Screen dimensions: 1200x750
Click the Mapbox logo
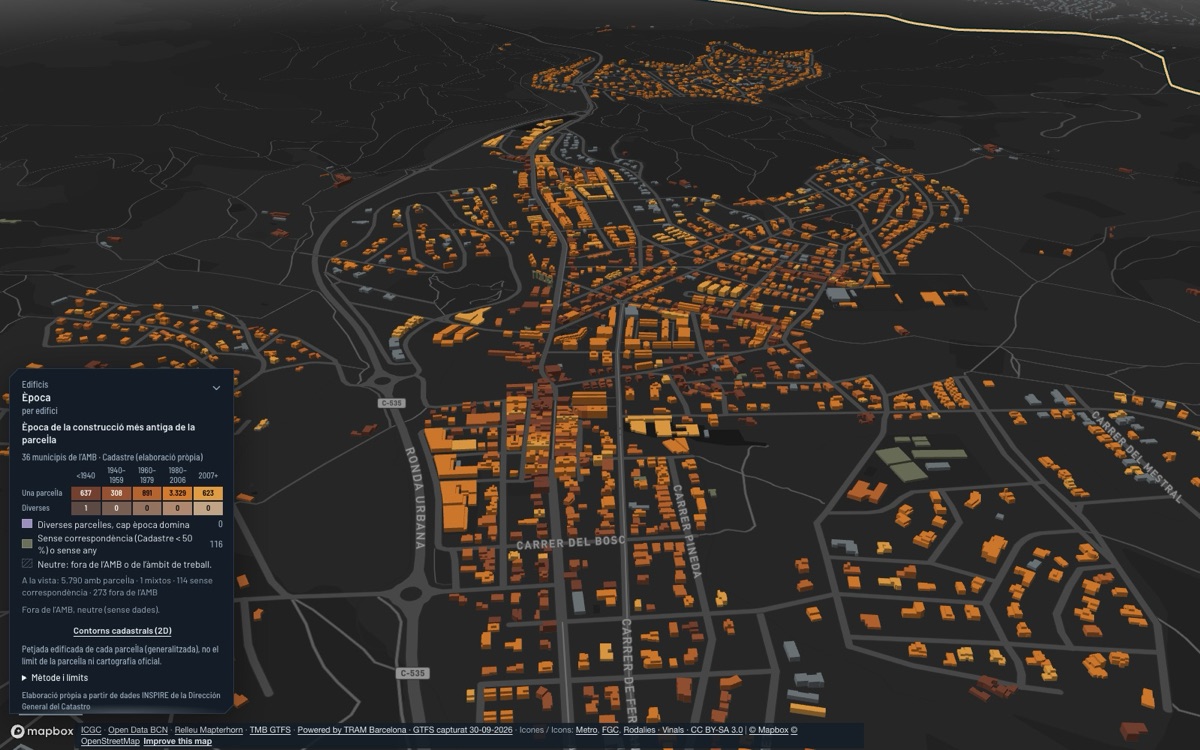click(42, 732)
